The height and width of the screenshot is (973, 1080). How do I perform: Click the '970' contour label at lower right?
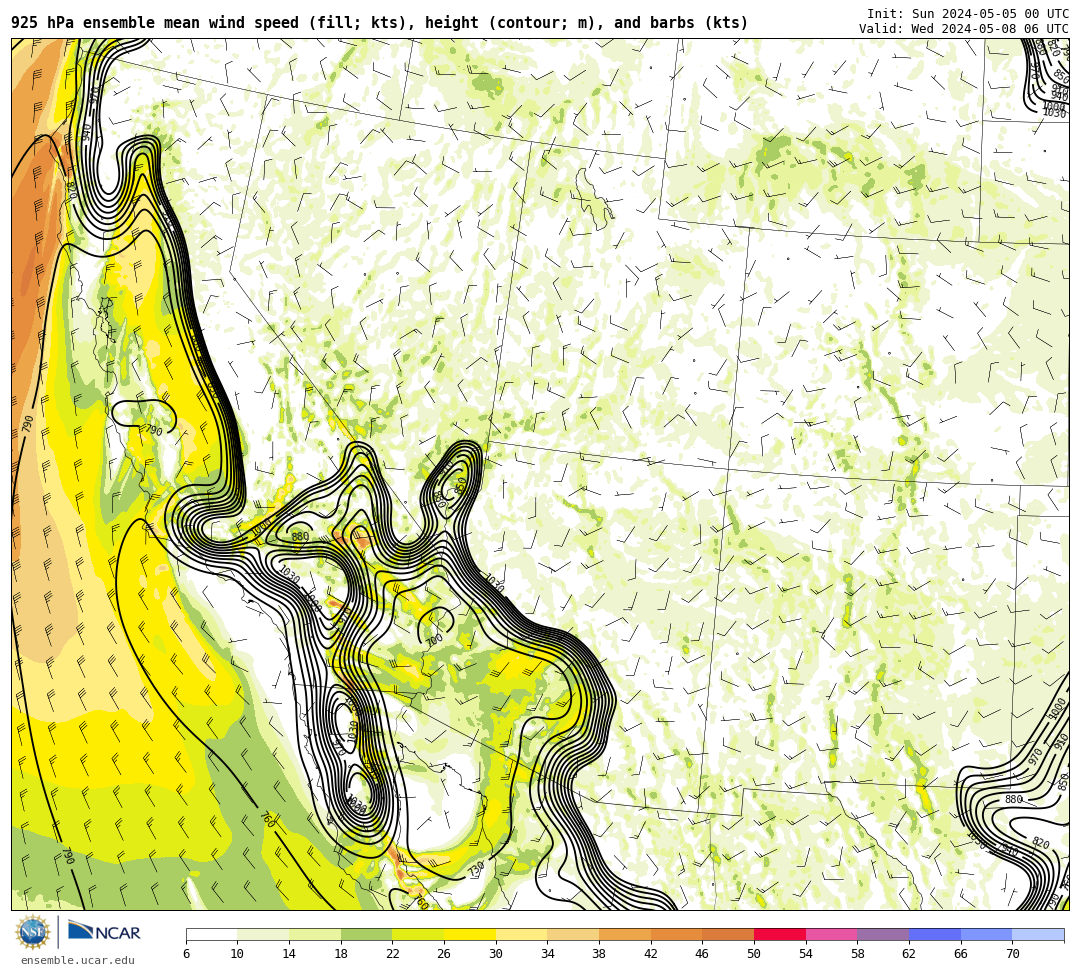point(1035,757)
